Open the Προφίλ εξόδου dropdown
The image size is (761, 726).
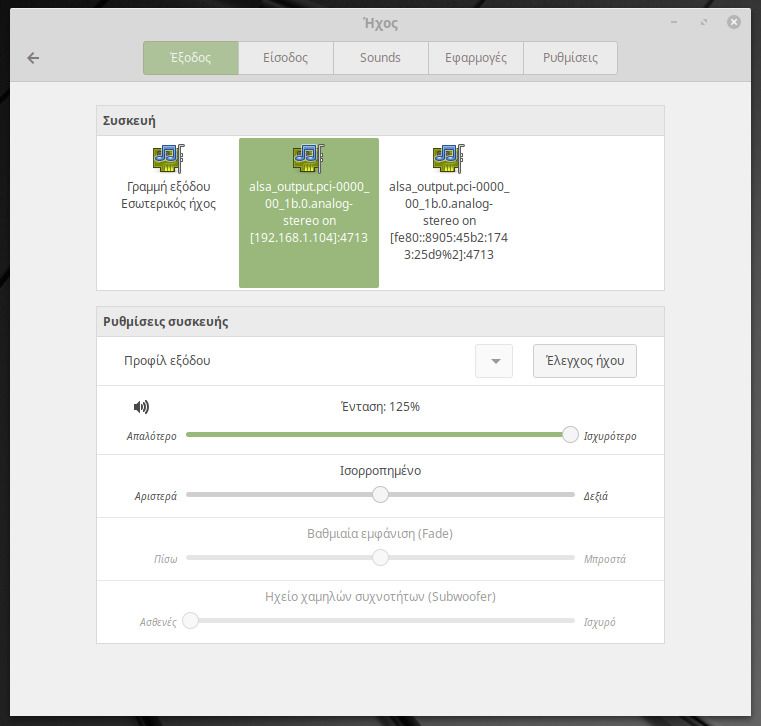[495, 361]
